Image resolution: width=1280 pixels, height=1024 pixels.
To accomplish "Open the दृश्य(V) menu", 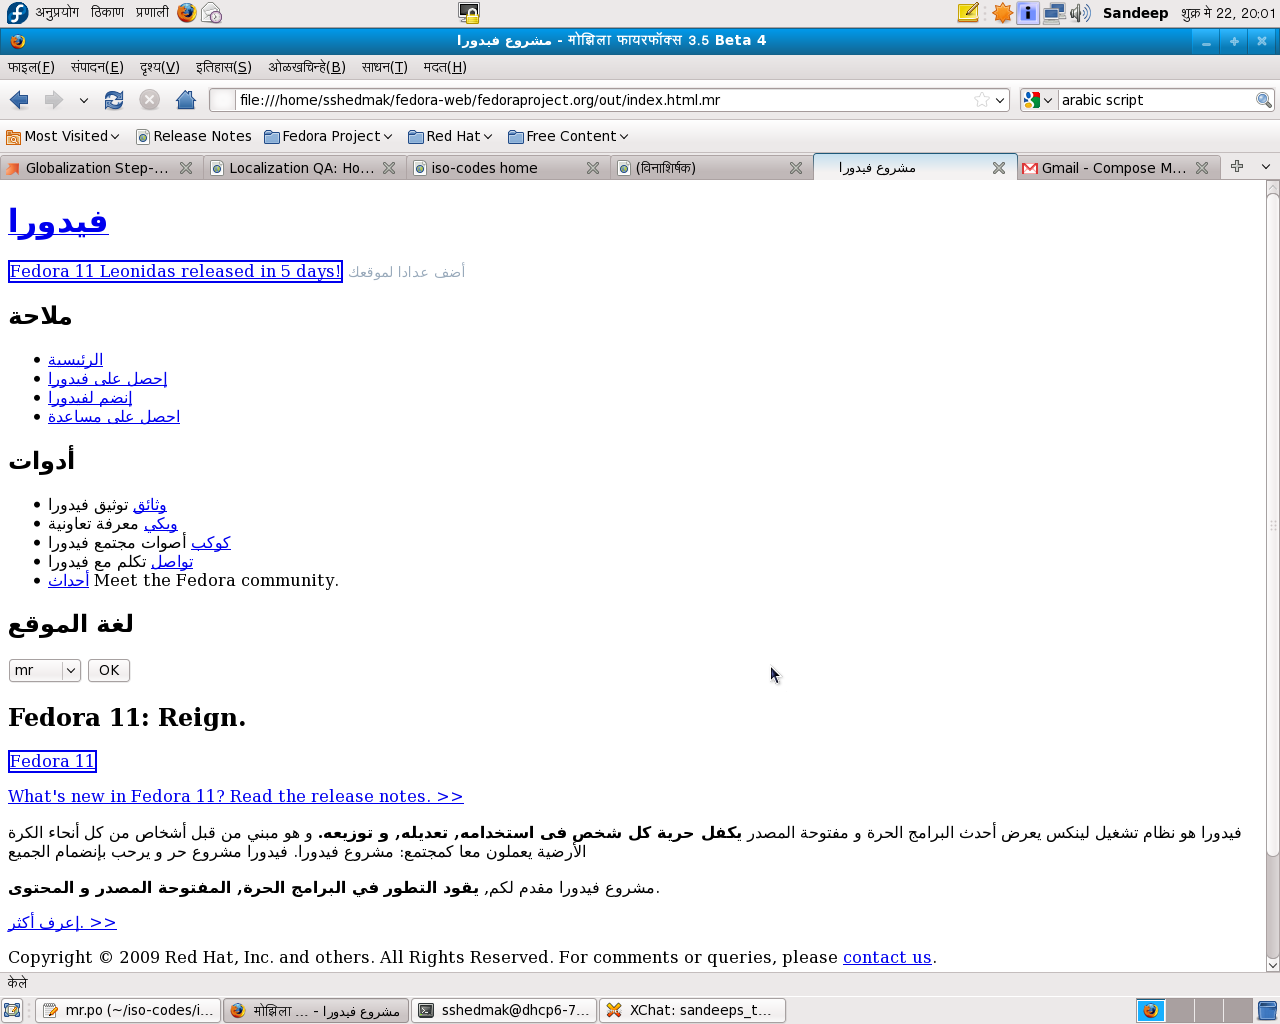I will (159, 67).
